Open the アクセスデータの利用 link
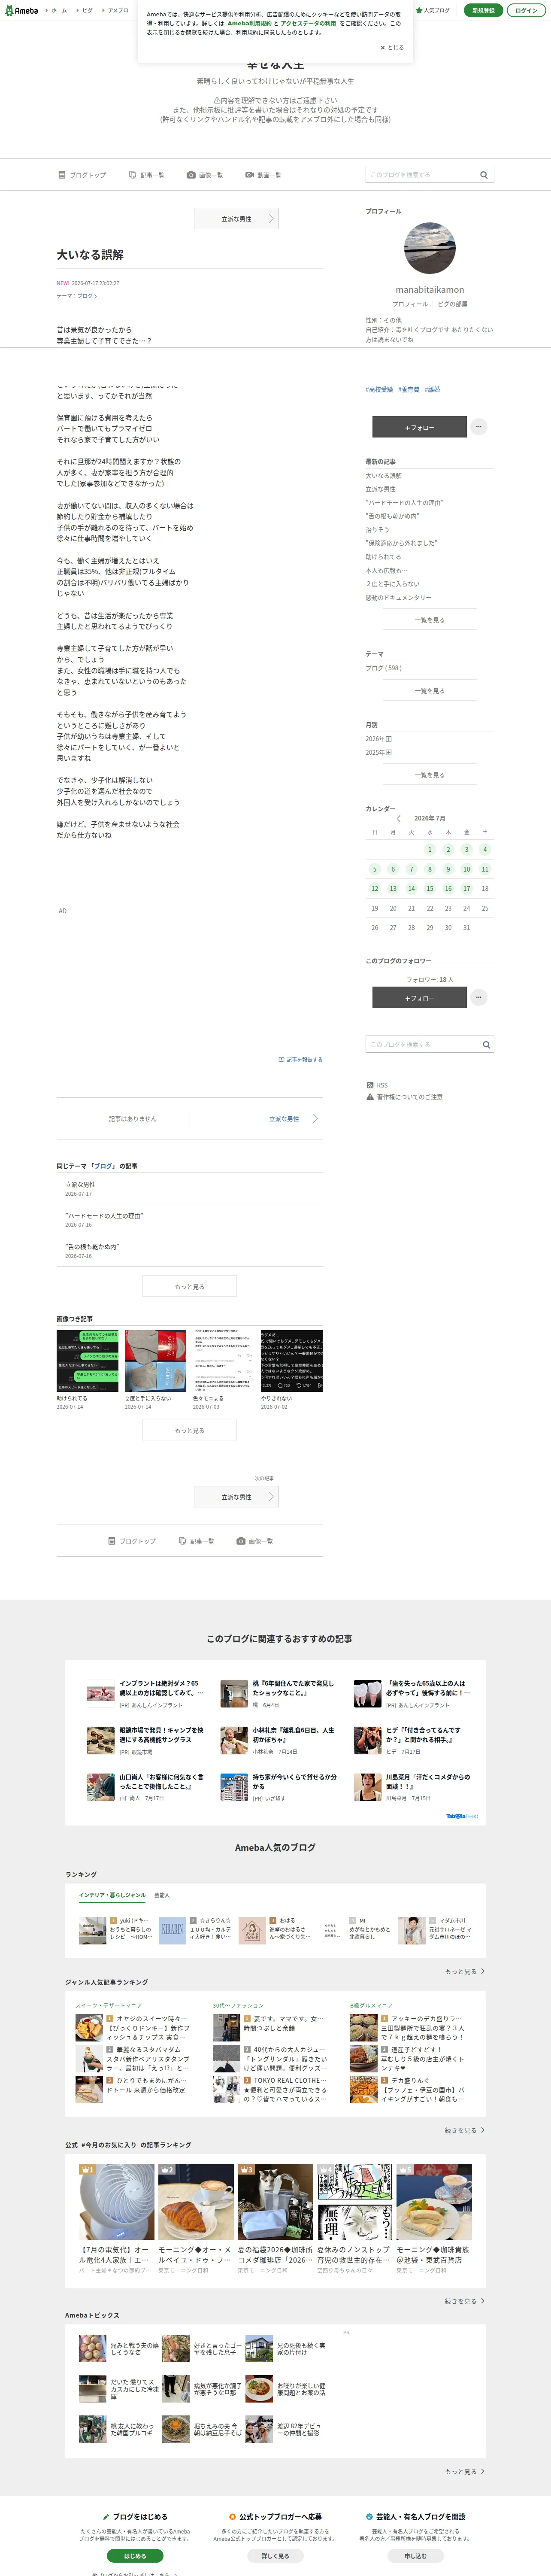The height and width of the screenshot is (2576, 551). [308, 23]
